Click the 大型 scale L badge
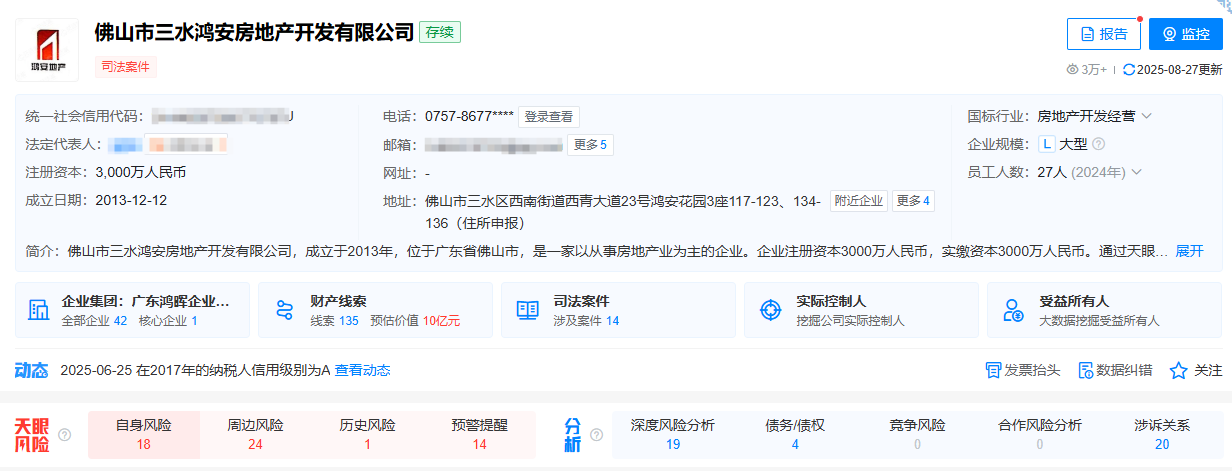This screenshot has height=471, width=1232. pos(1047,144)
